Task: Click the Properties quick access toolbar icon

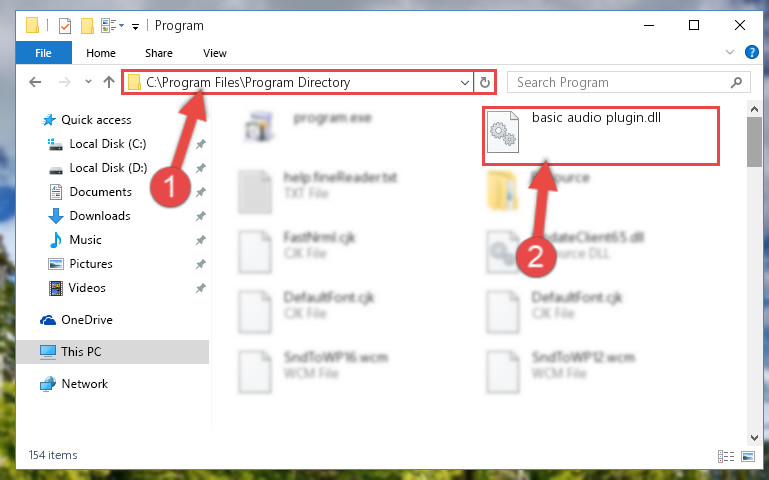Action: 65,25
